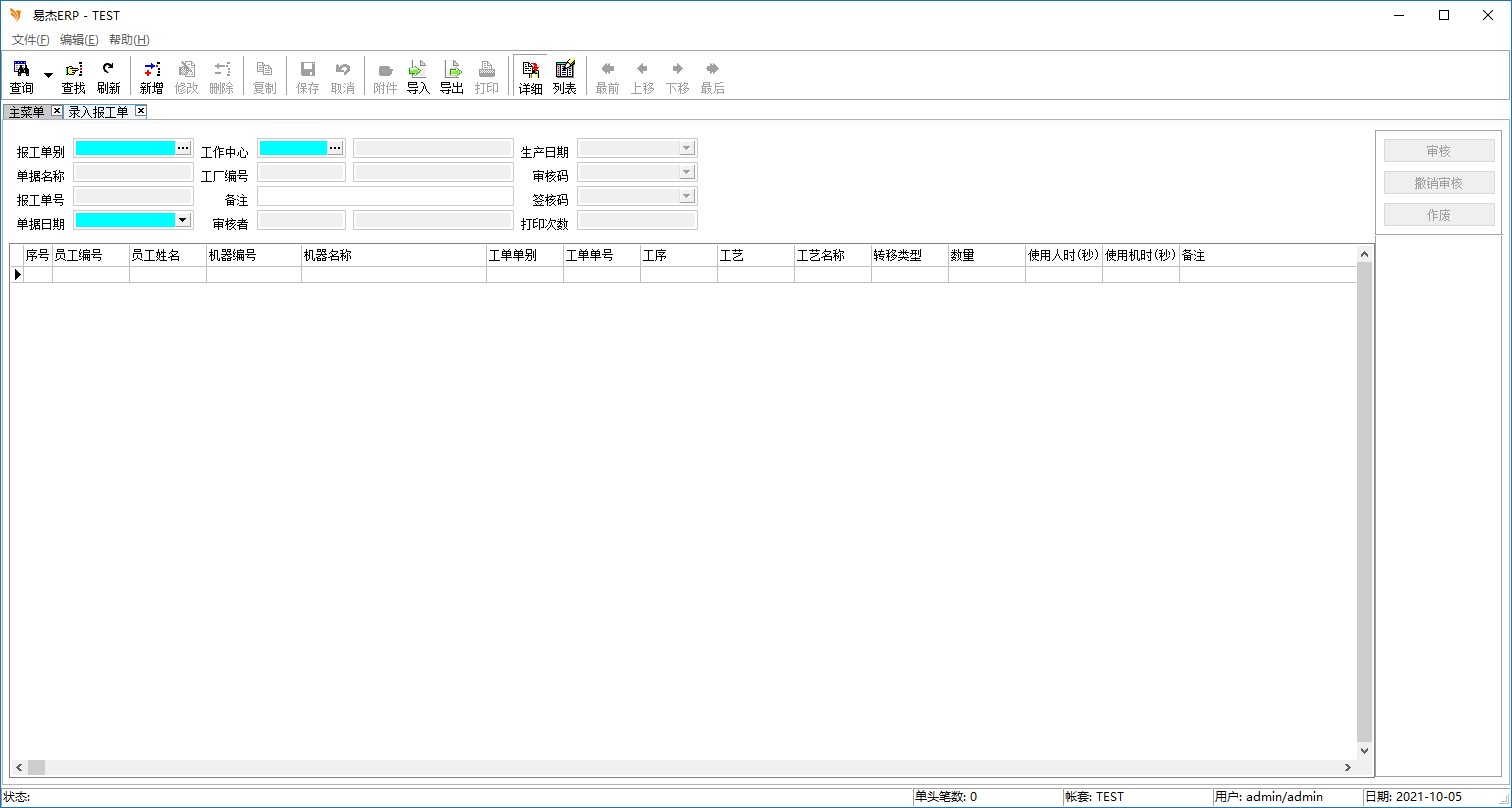Switch to 详细 (Detail) view
This screenshot has width=1512, height=808.
click(x=530, y=76)
